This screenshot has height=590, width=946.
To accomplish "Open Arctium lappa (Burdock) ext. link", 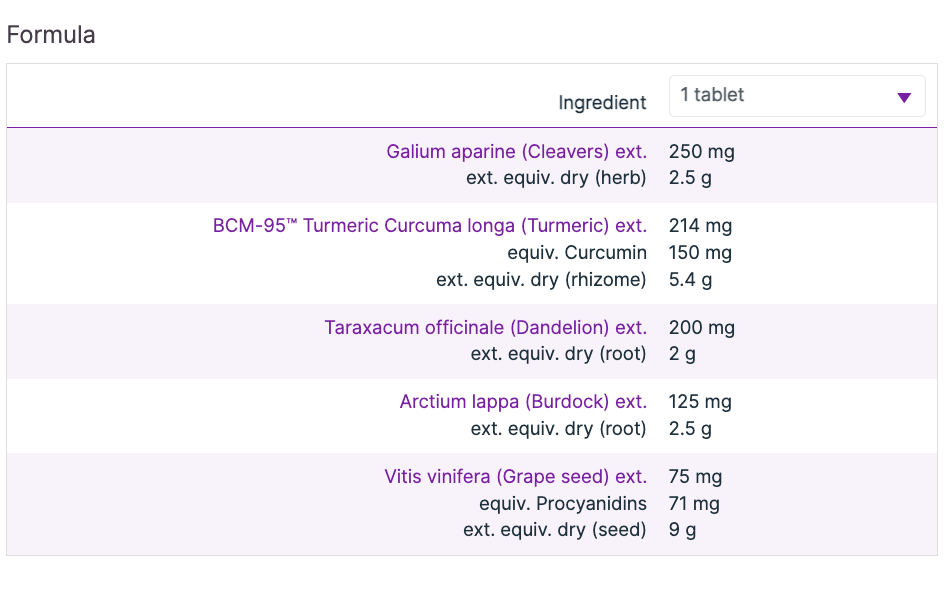I will click(523, 402).
